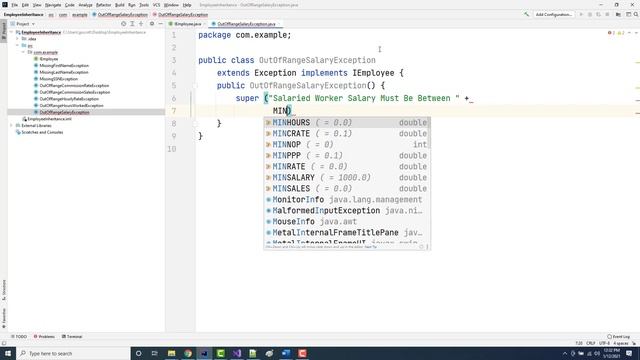The image size is (640, 360).
Task: Open Chrome from the taskbar
Action: (x=188, y=353)
